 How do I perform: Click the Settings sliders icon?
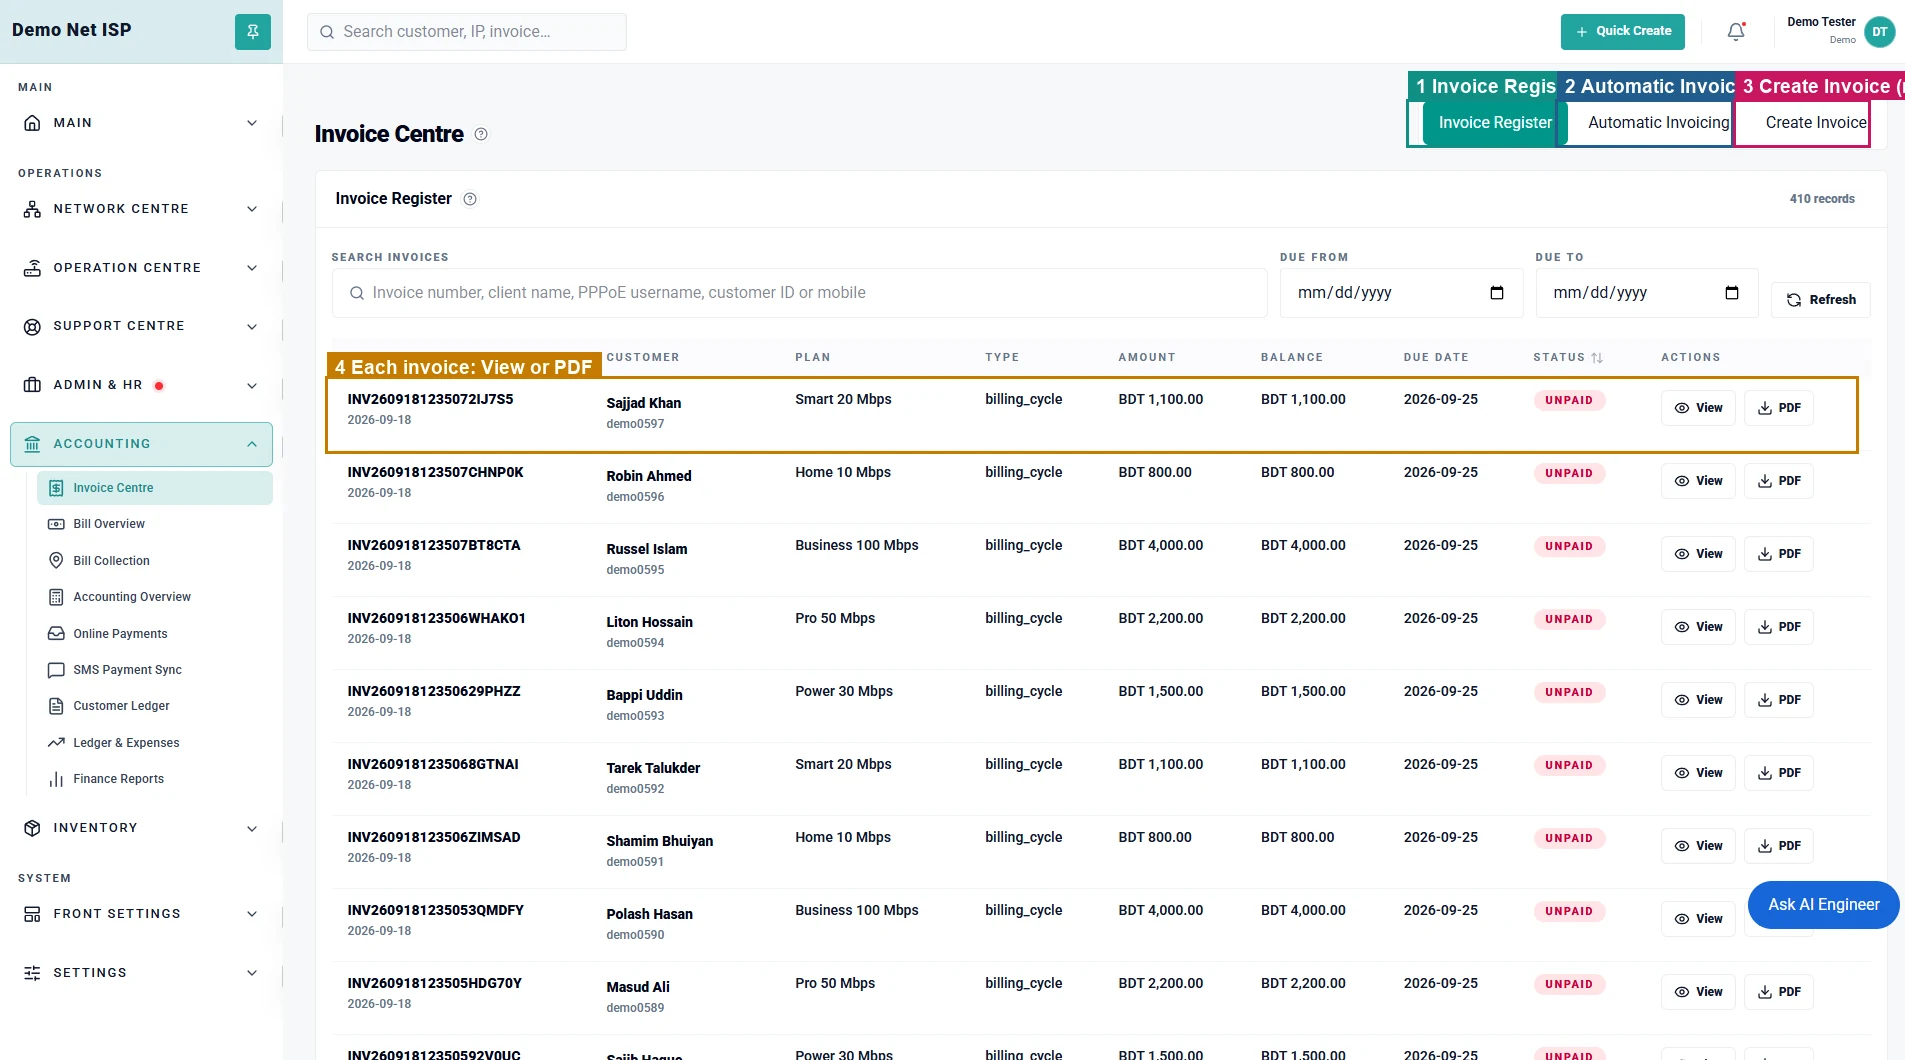click(x=32, y=973)
